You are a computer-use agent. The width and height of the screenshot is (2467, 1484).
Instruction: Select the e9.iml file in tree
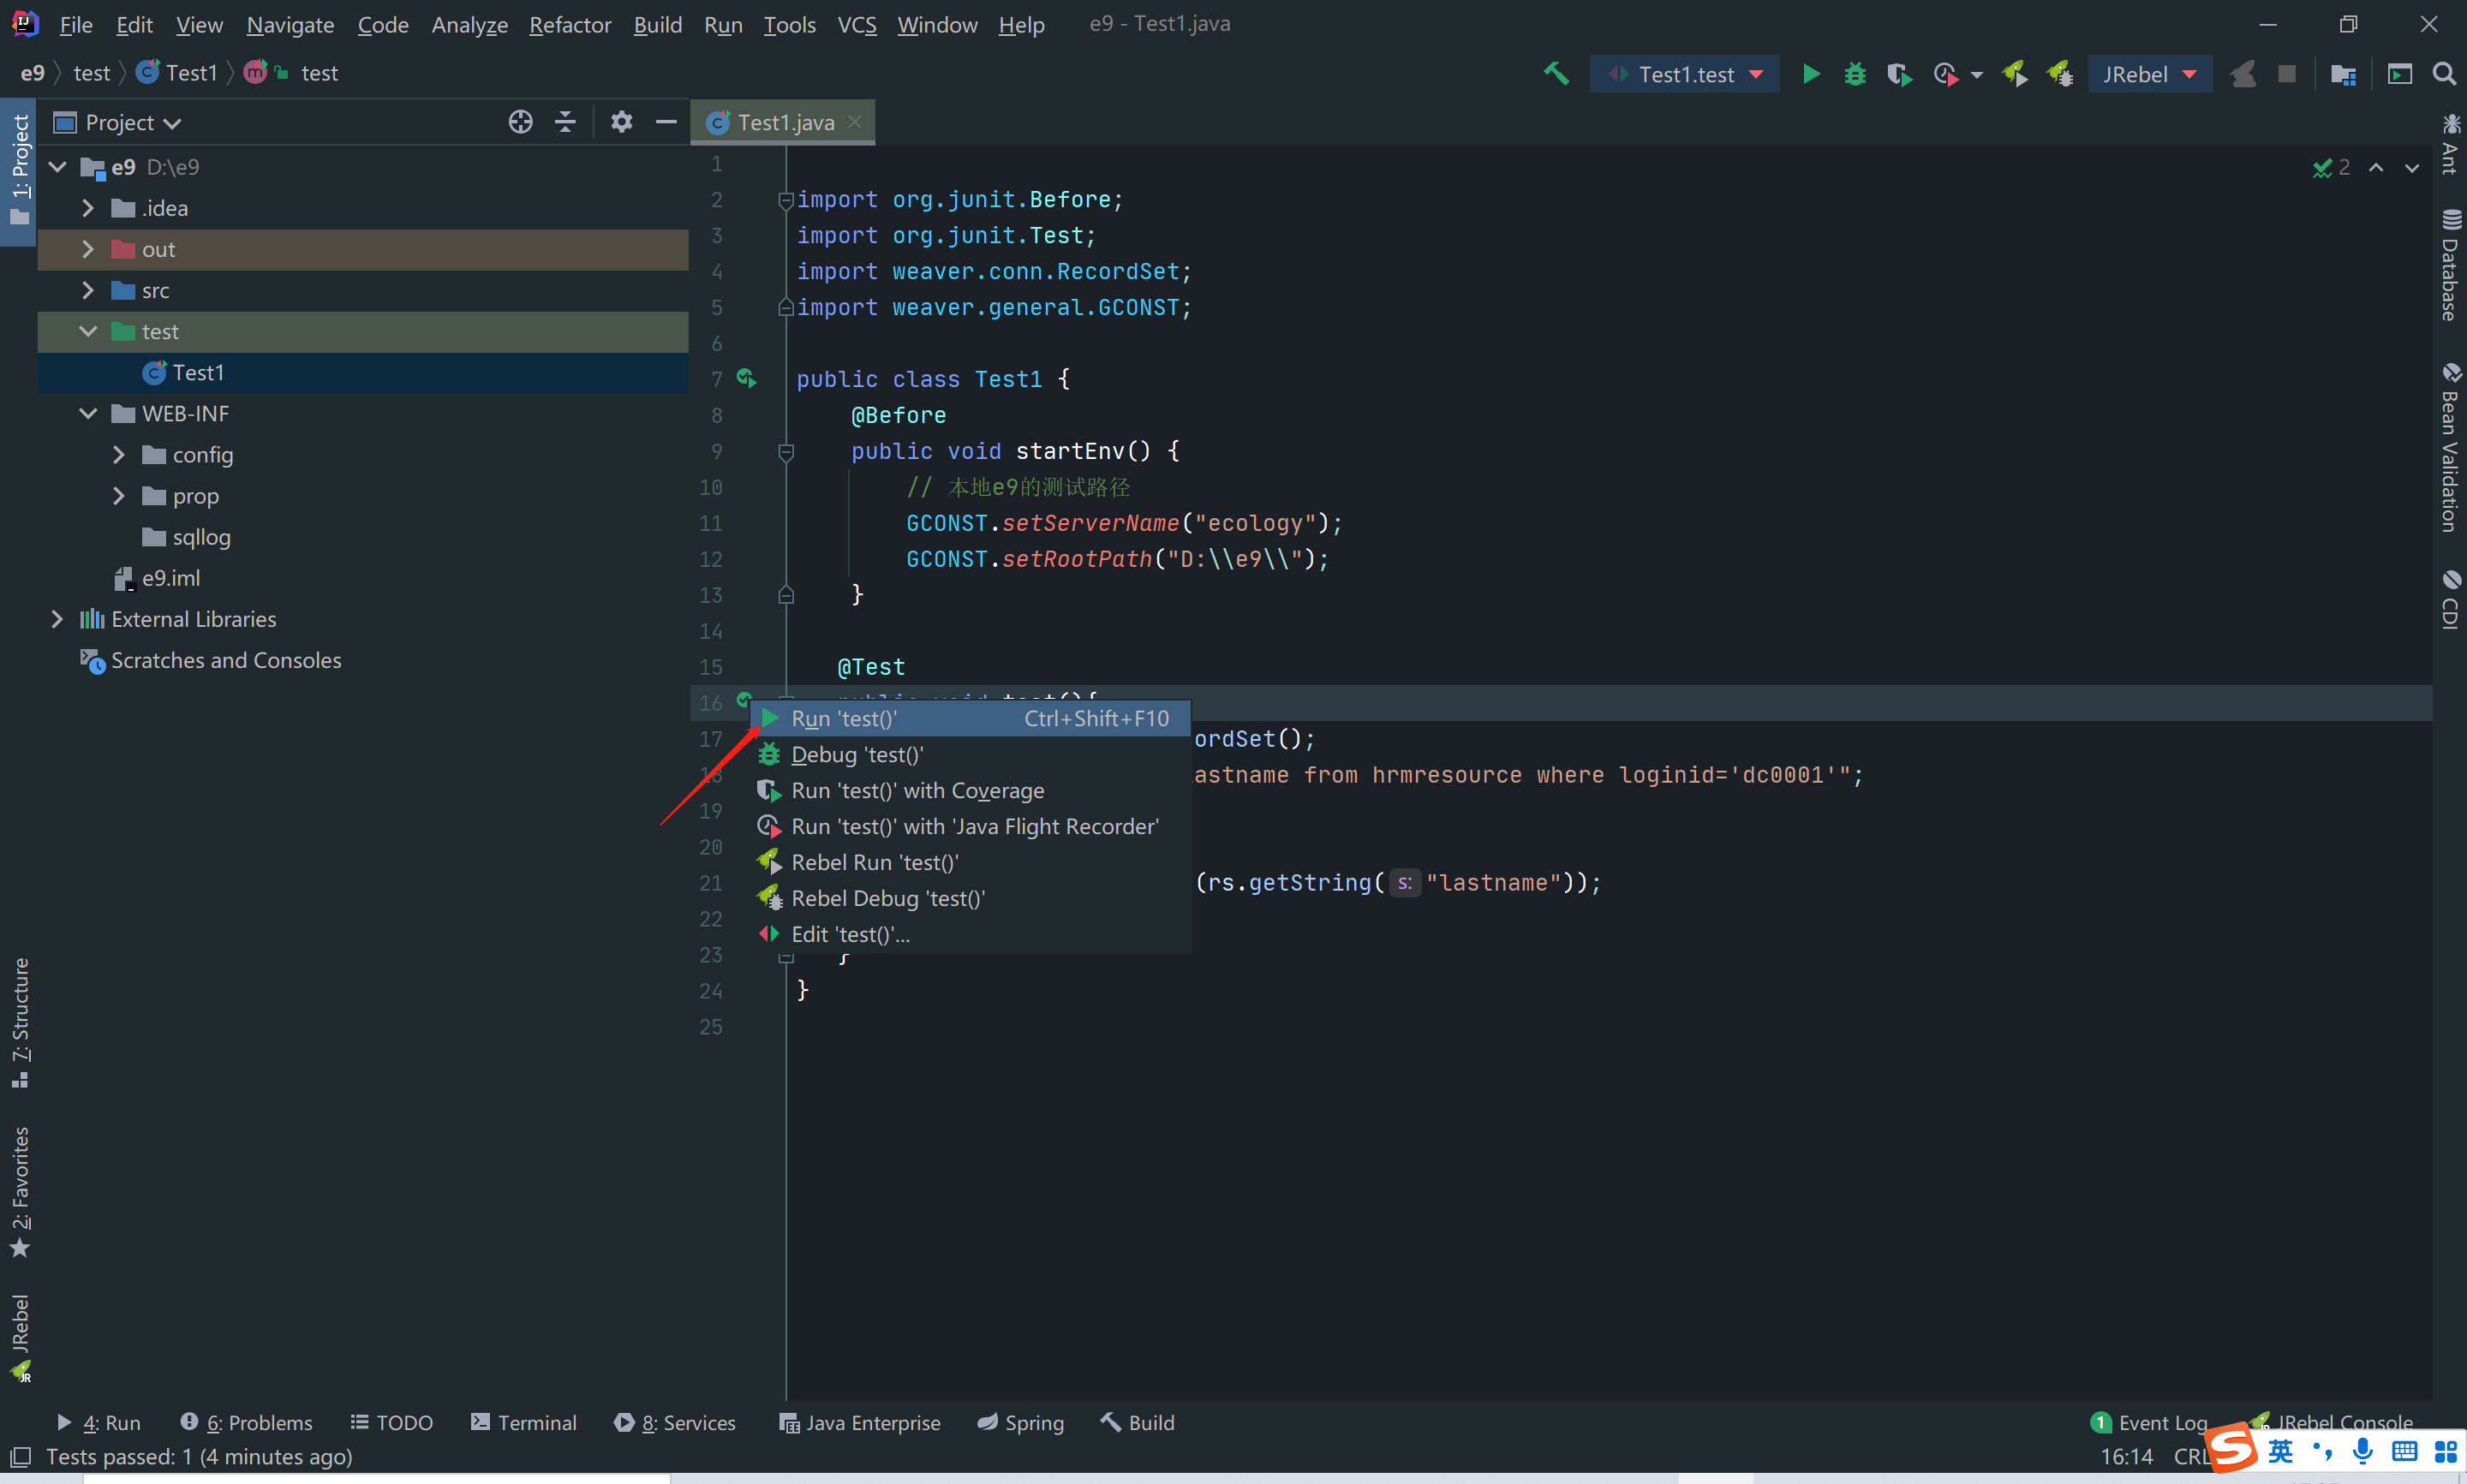(170, 578)
